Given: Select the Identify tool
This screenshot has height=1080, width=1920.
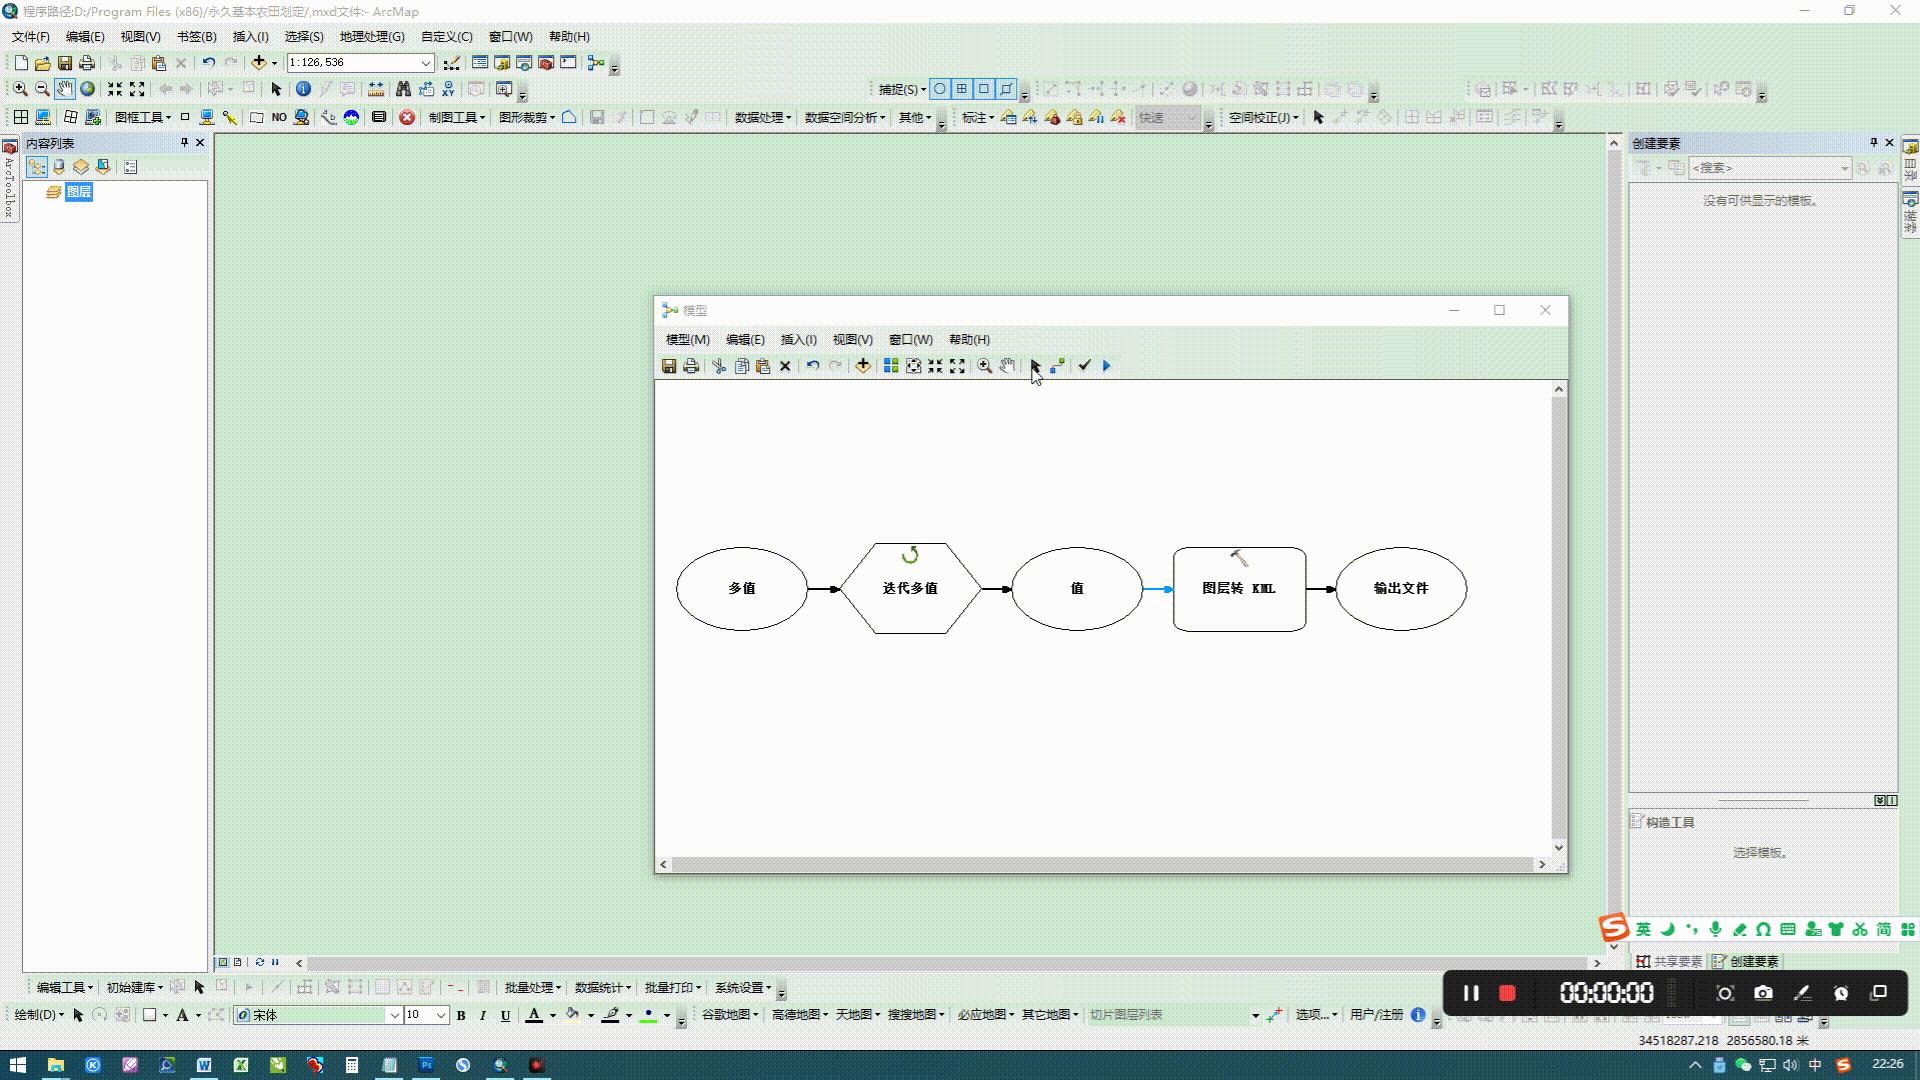Looking at the screenshot, I should 303,88.
